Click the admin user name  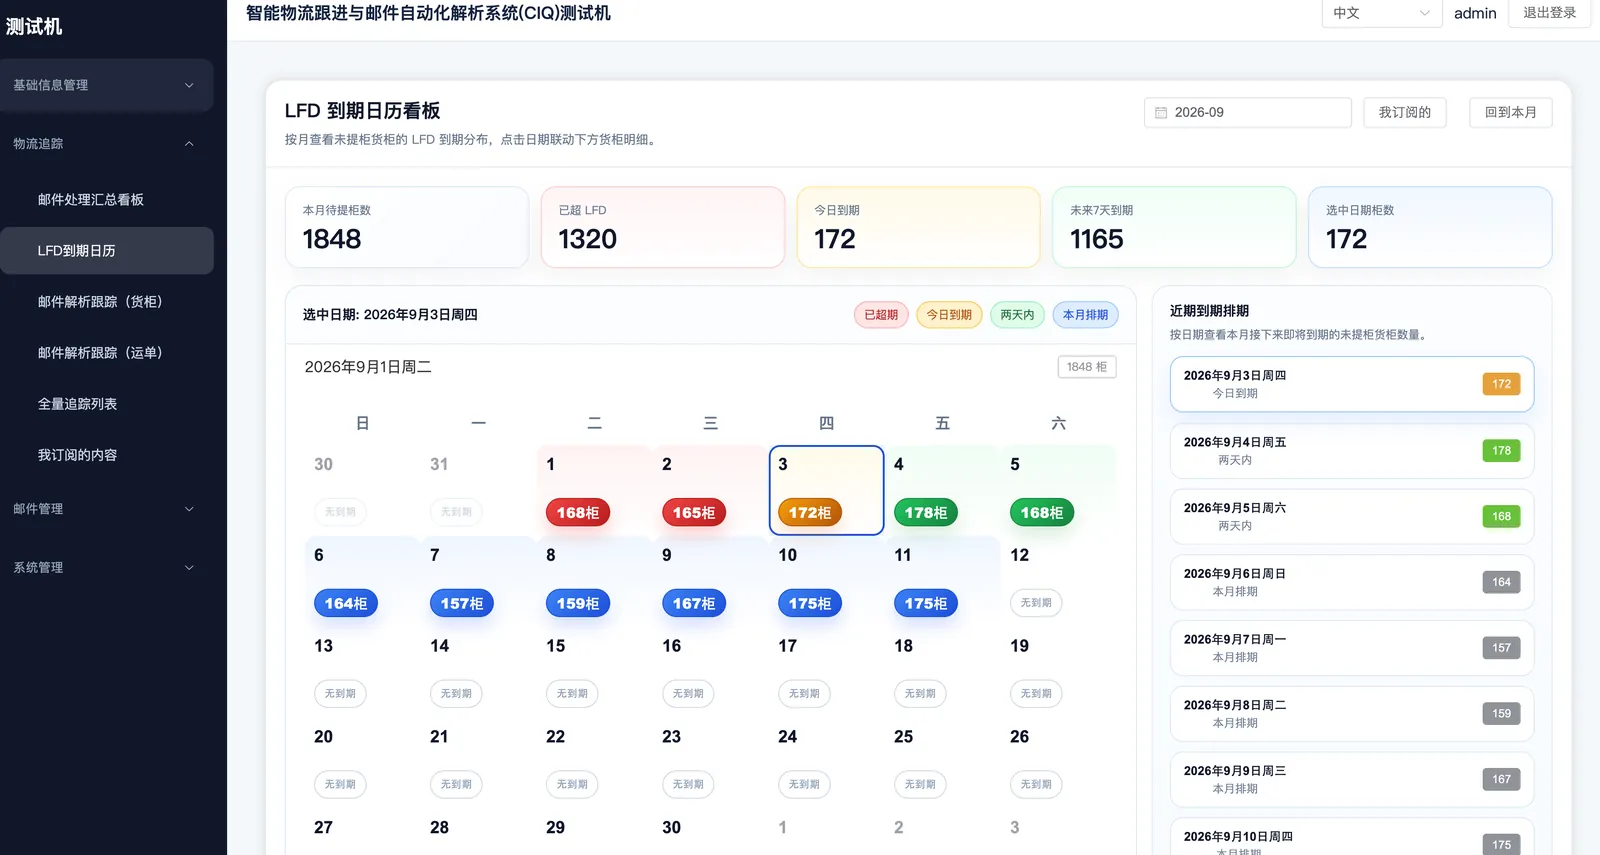click(x=1475, y=13)
